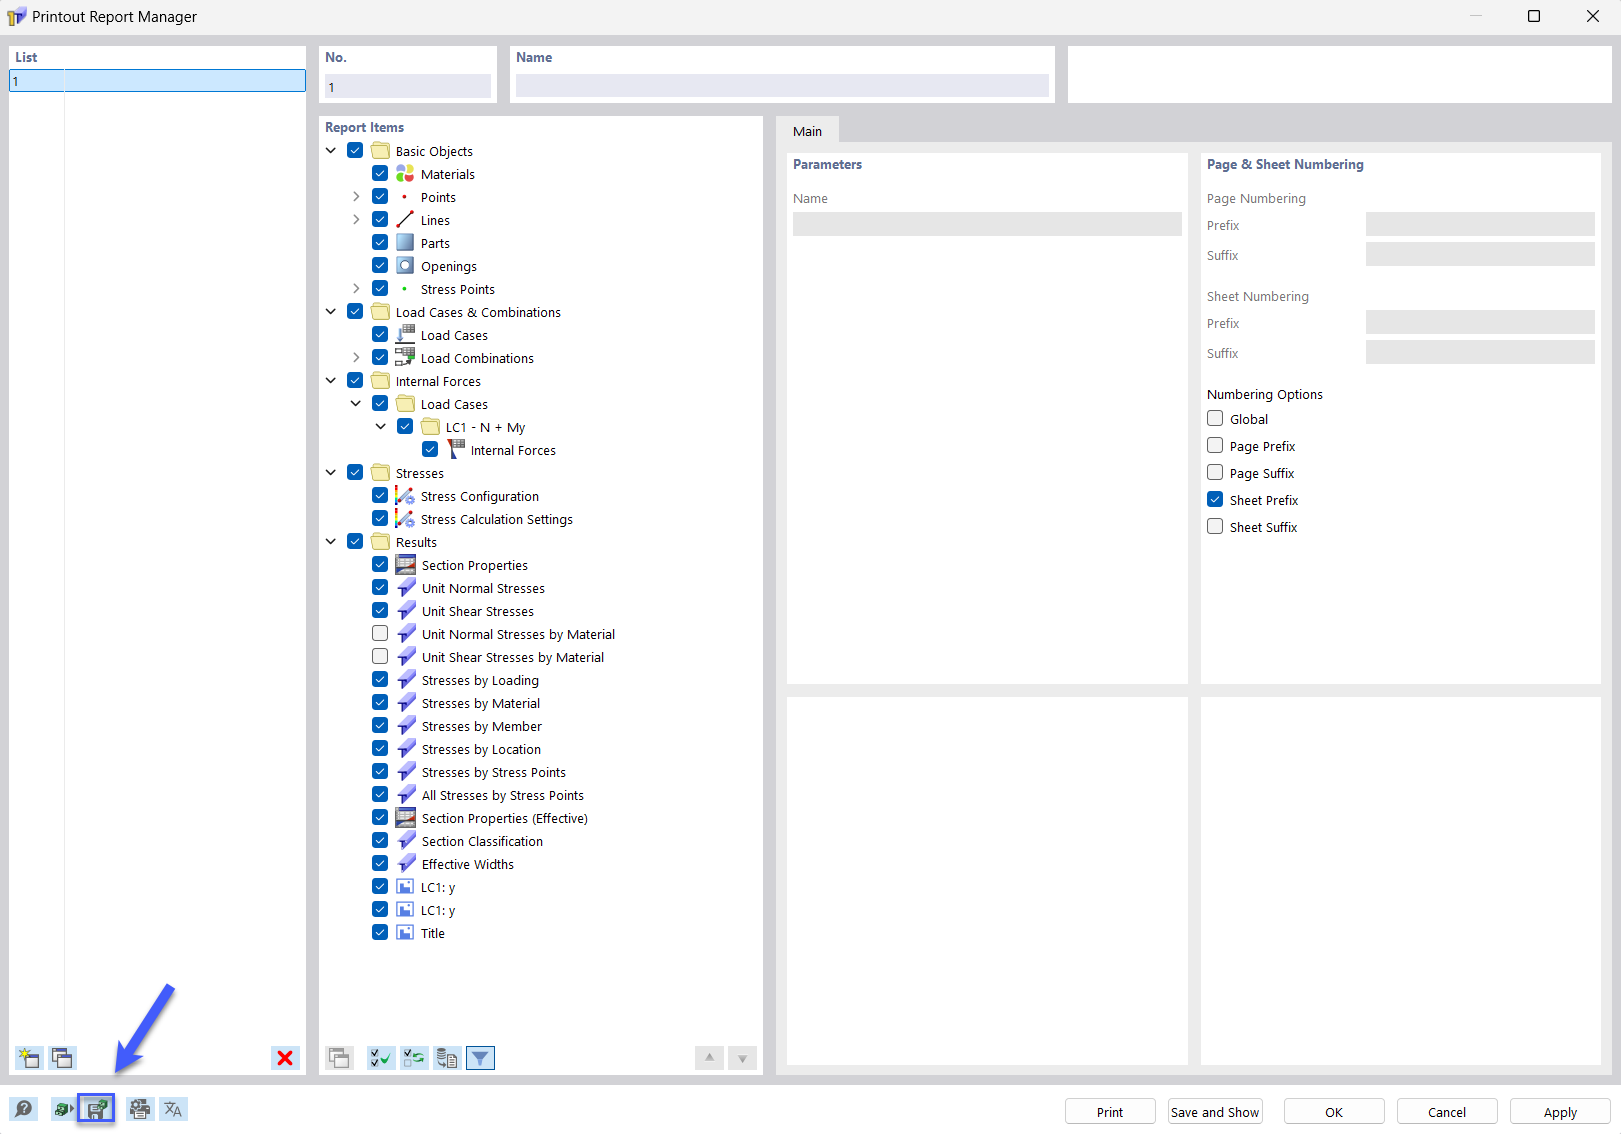This screenshot has height=1134, width=1621.
Task: Copy the selected printout report
Action: [x=62, y=1058]
